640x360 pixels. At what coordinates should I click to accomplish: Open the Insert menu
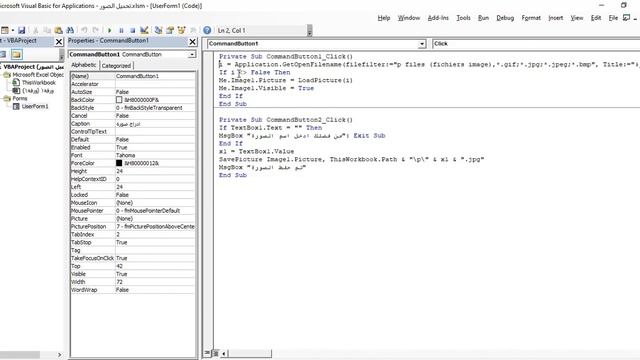pos(556,18)
